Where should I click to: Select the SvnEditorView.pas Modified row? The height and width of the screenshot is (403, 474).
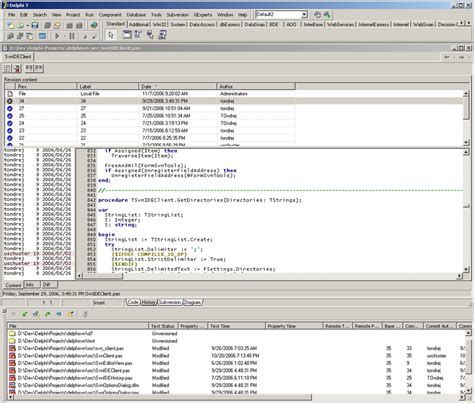click(x=236, y=363)
